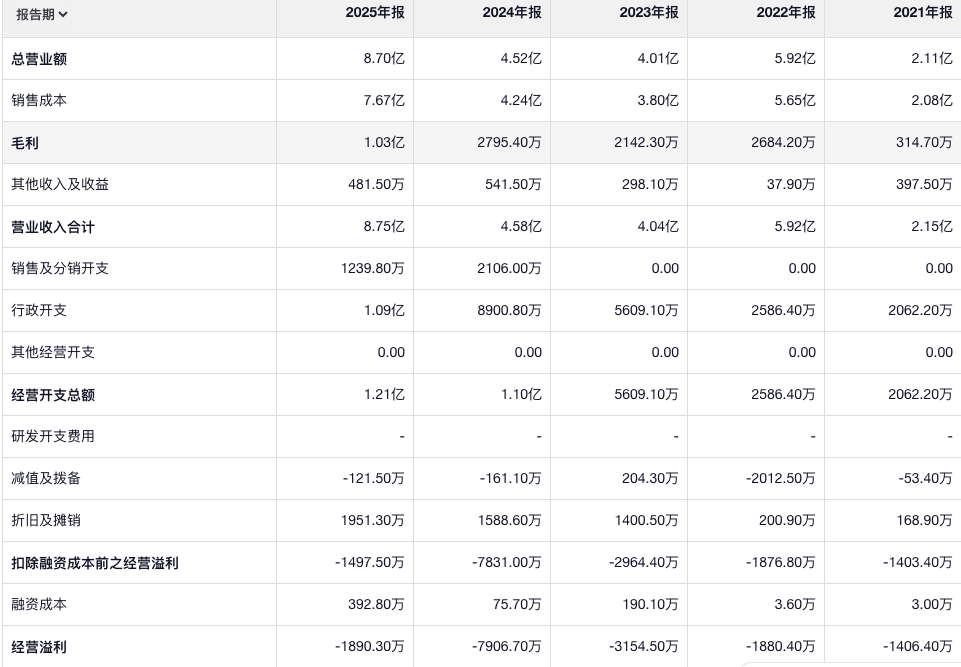Image resolution: width=961 pixels, height=667 pixels.
Task: Click the 行政开支 row label
Action: 39,311
